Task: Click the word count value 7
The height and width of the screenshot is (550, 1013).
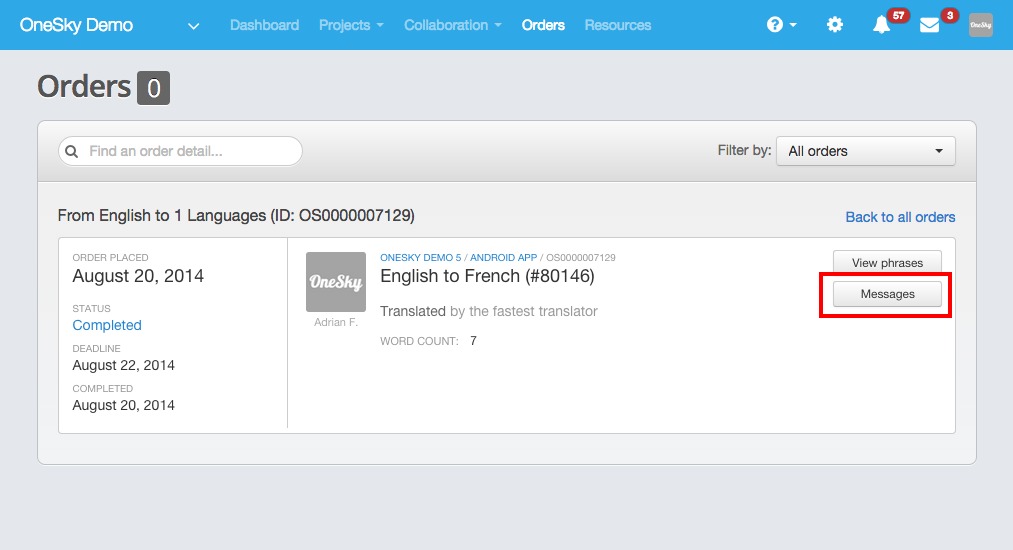Action: 474,341
